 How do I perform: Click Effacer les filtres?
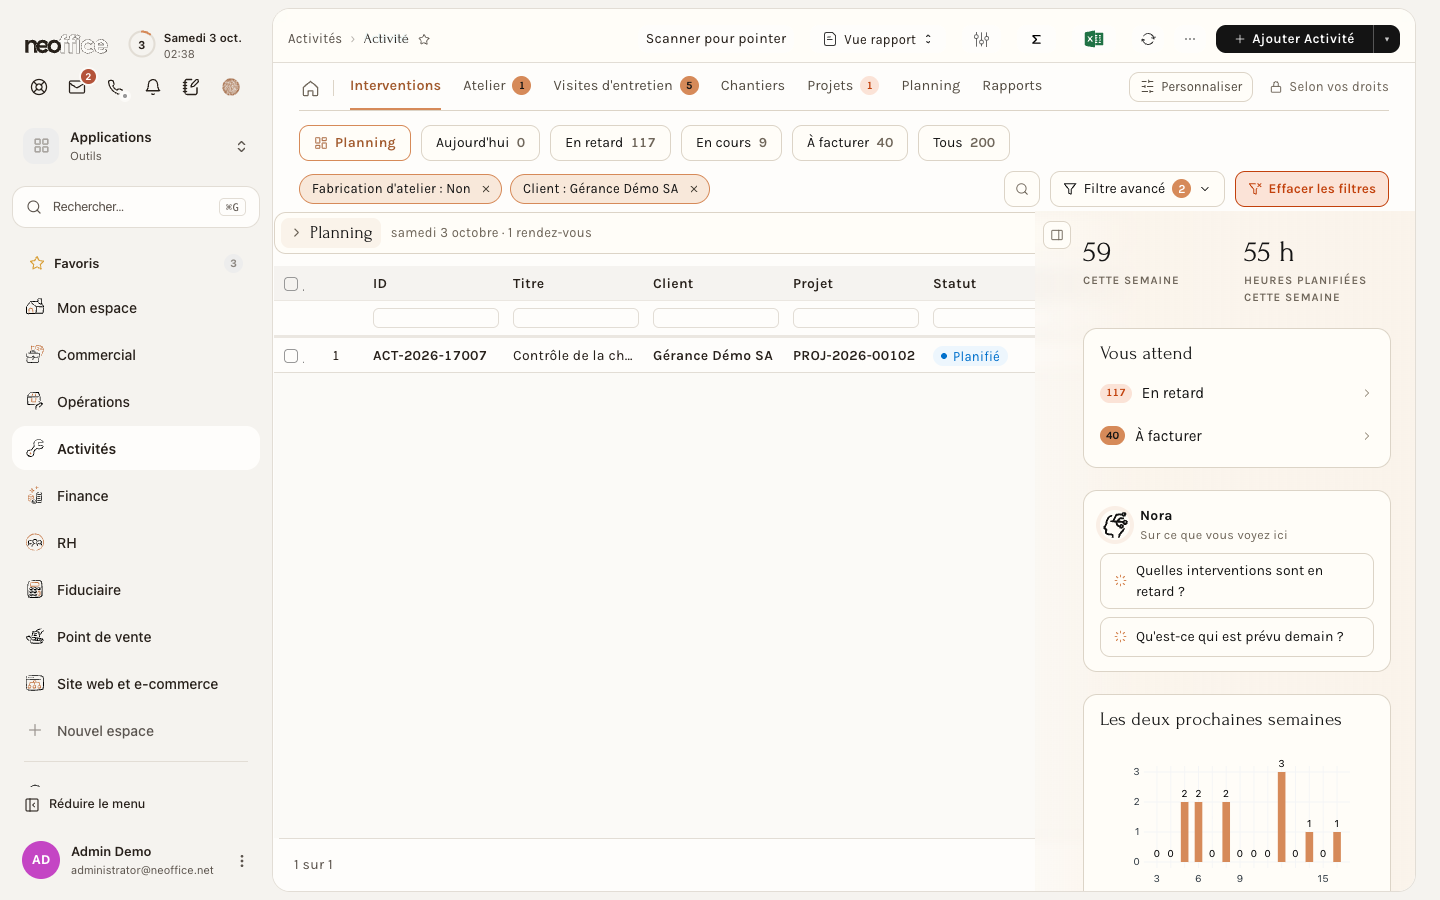[1312, 189]
